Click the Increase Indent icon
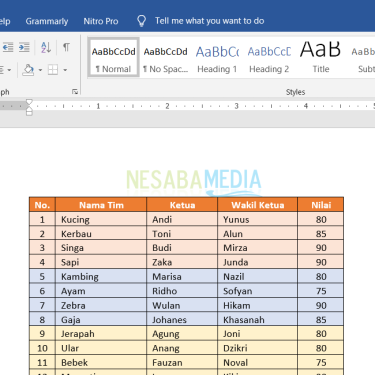 point(24,47)
